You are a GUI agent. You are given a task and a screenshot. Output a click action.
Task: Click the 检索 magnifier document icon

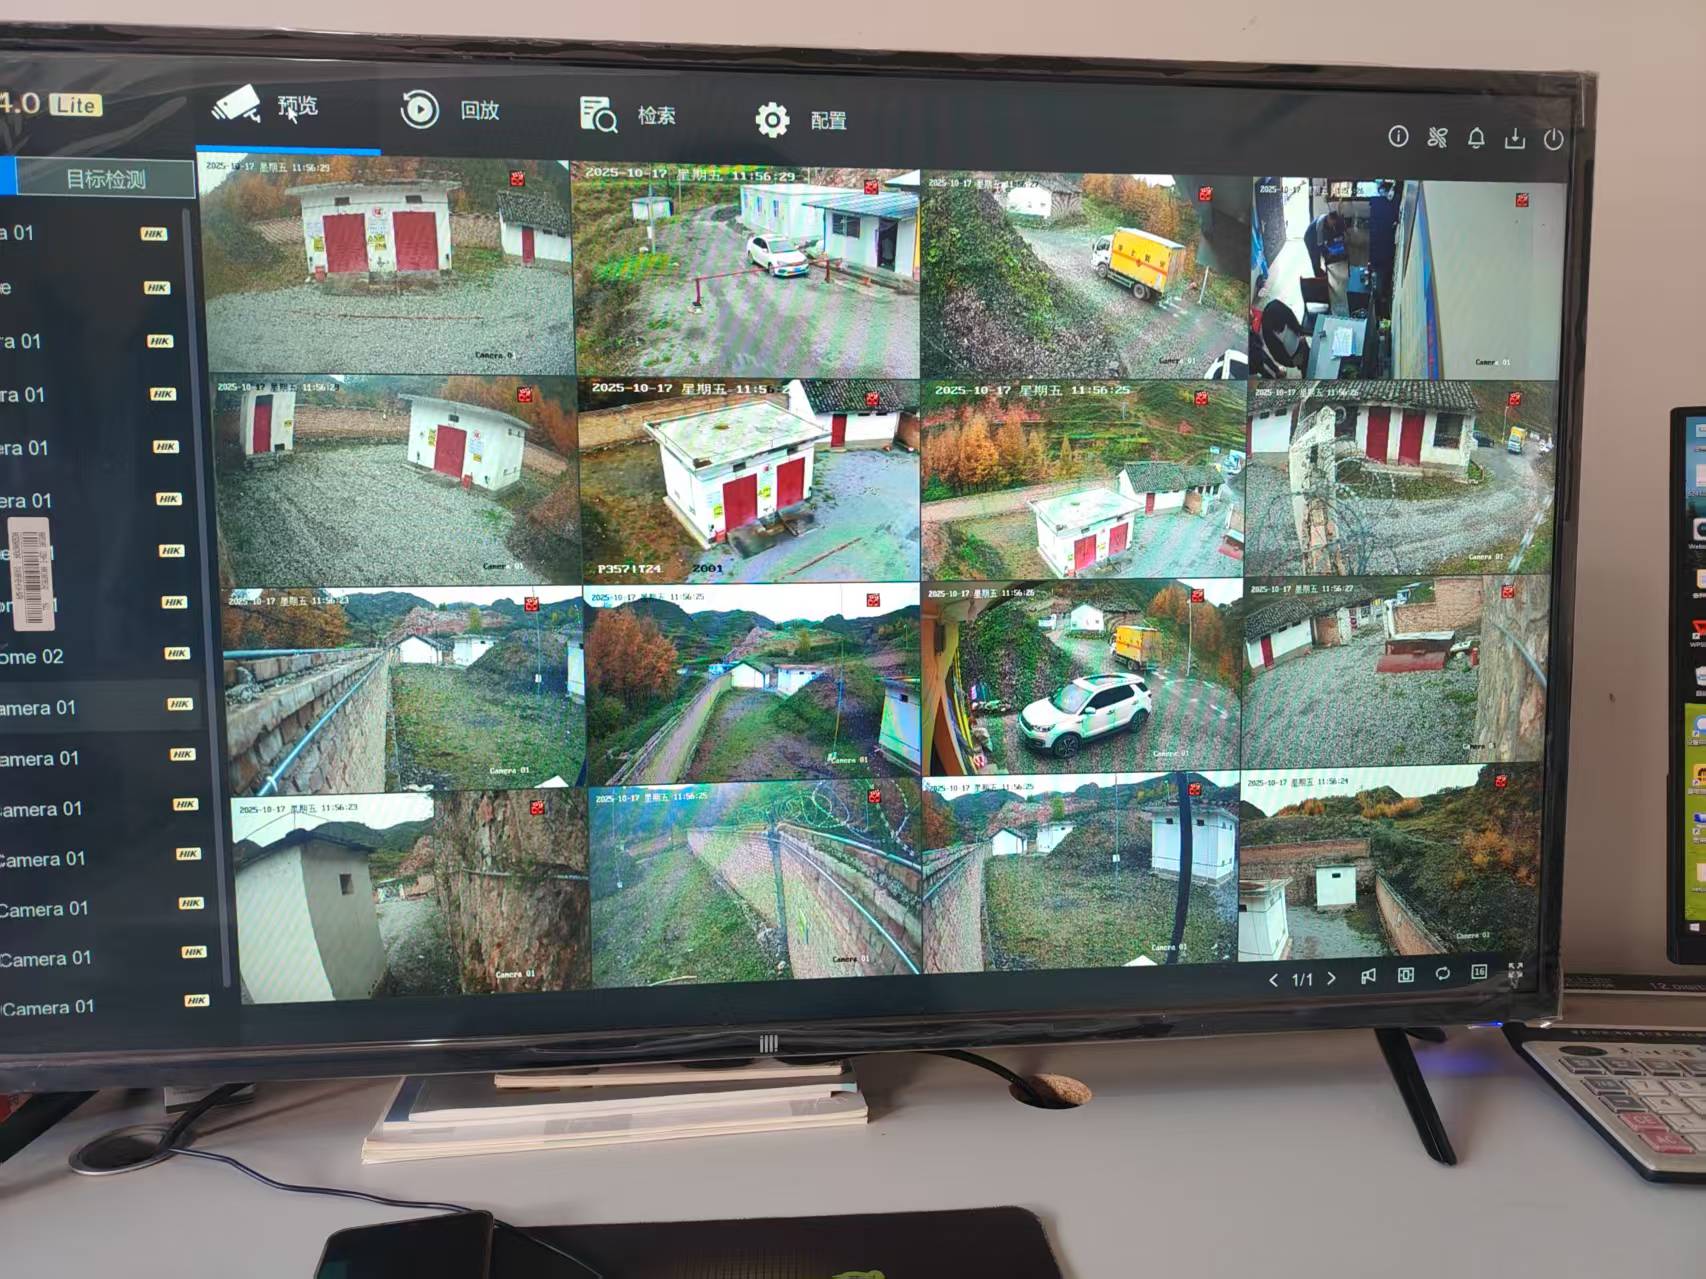coord(598,115)
